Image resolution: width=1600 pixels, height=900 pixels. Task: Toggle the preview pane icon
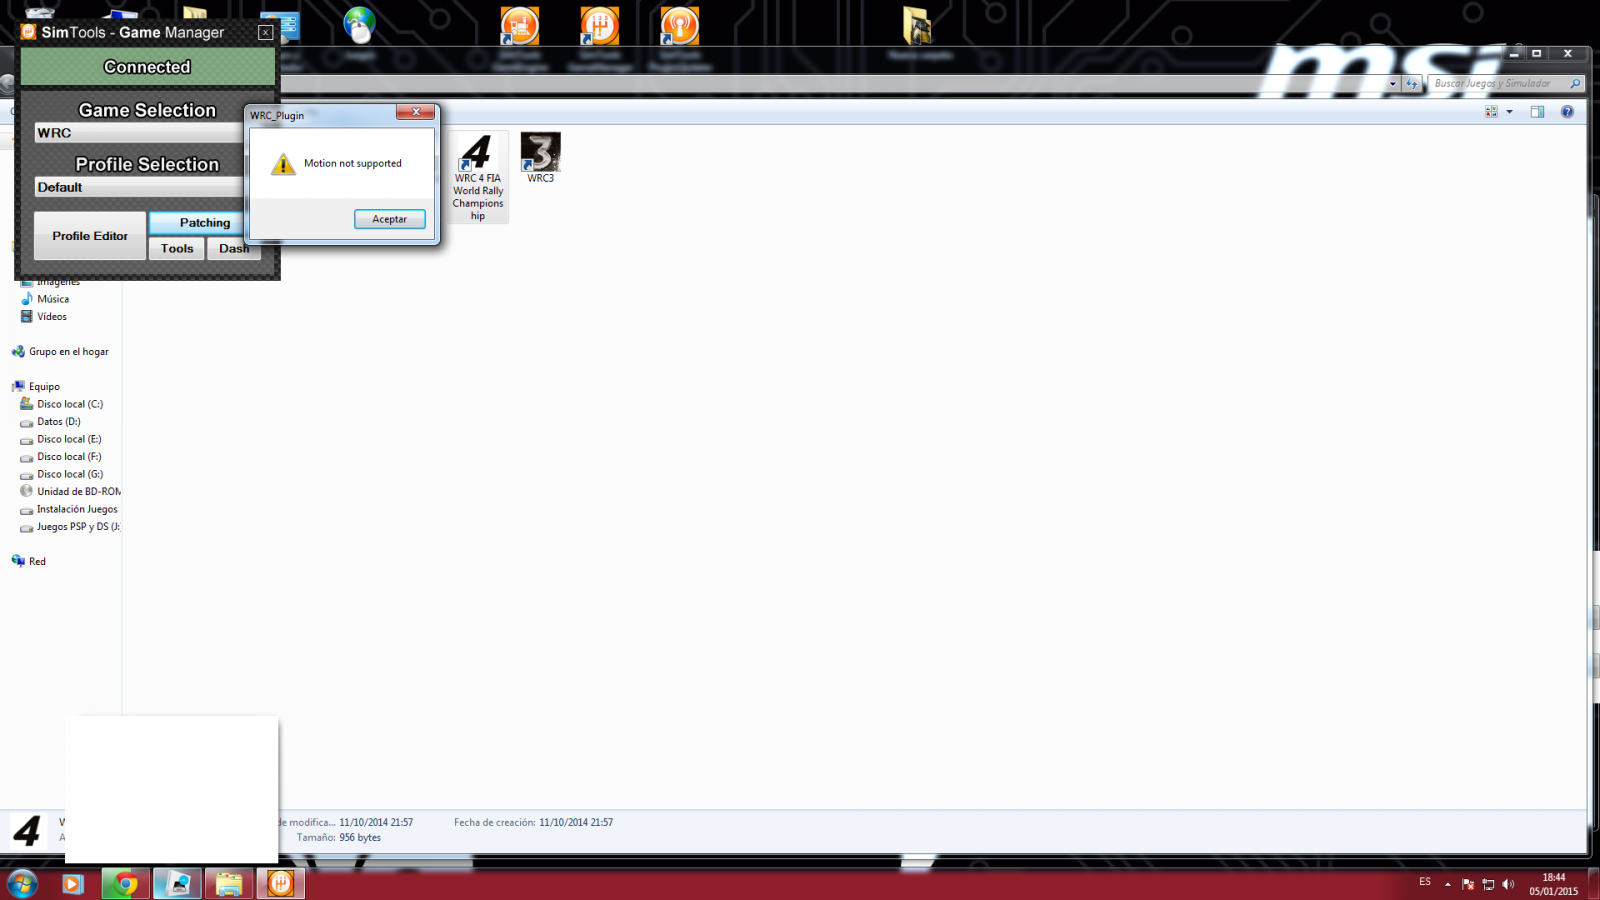(1537, 112)
